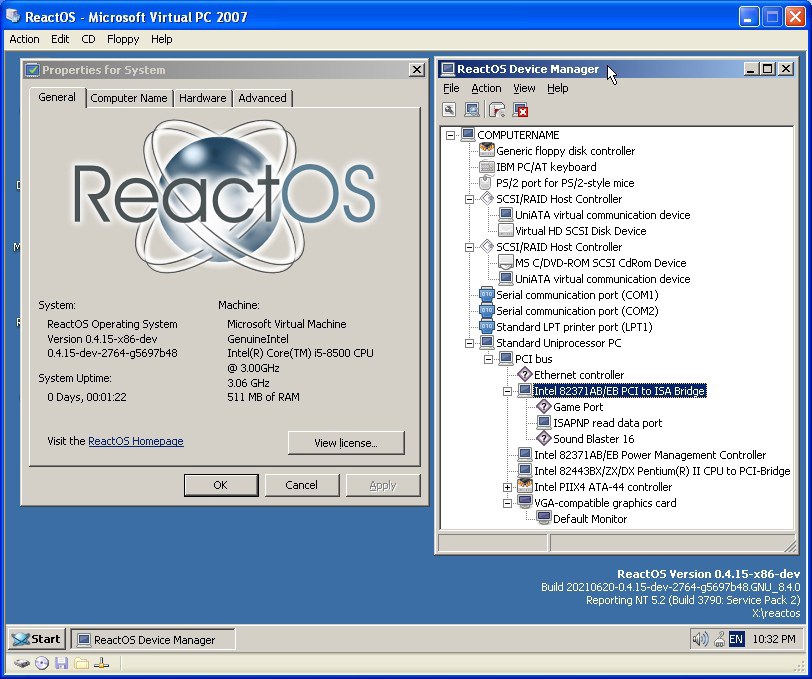Image resolution: width=812 pixels, height=679 pixels.
Task: Open the Device Manager Action menu
Action: pos(486,89)
